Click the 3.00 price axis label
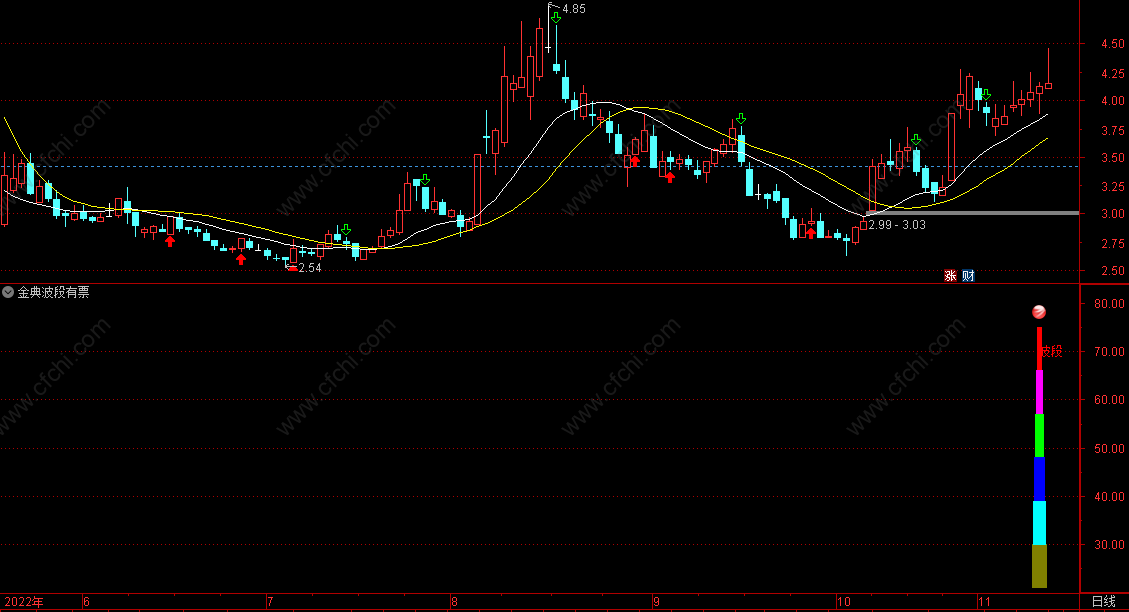Image resolution: width=1129 pixels, height=612 pixels. [1112, 214]
